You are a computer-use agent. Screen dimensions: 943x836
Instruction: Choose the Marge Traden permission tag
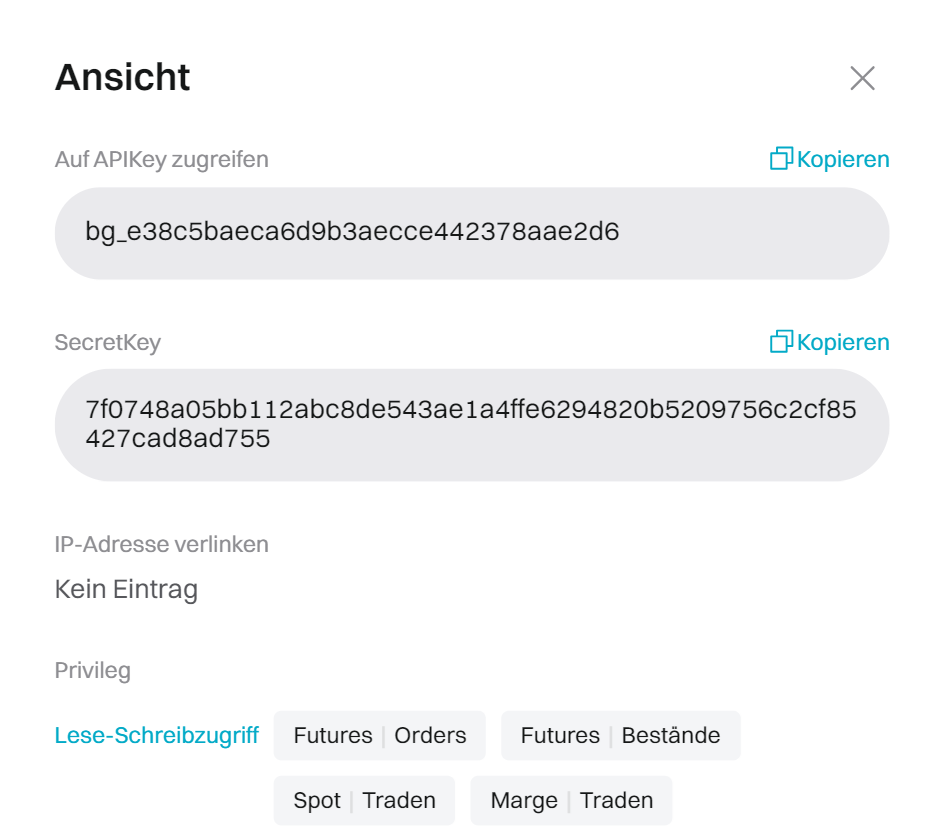571,801
